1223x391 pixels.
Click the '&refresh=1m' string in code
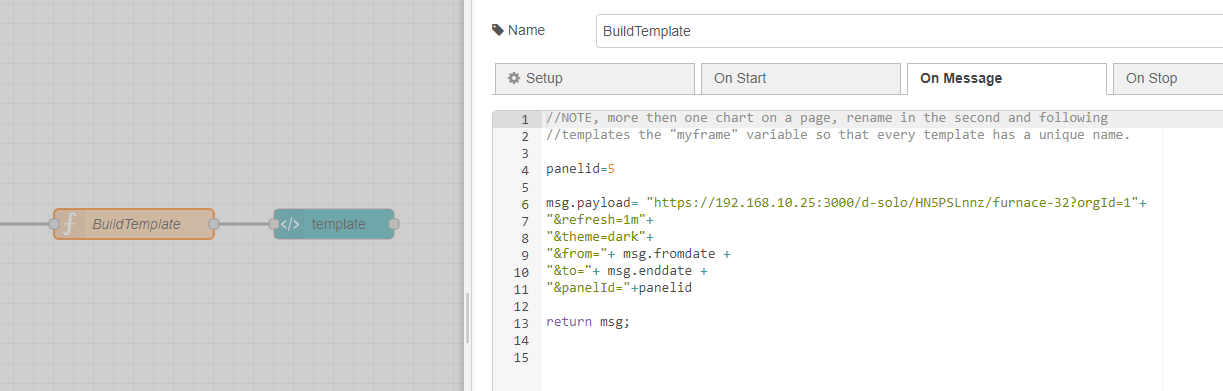tap(595, 220)
